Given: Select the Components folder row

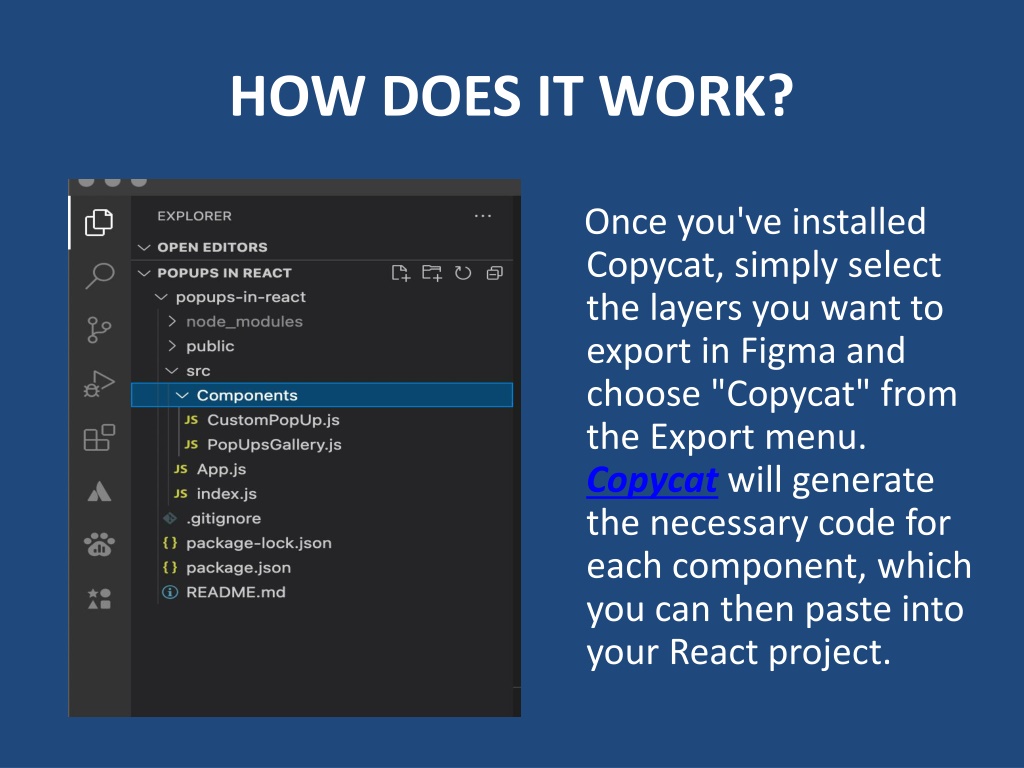Looking at the screenshot, I should point(322,395).
